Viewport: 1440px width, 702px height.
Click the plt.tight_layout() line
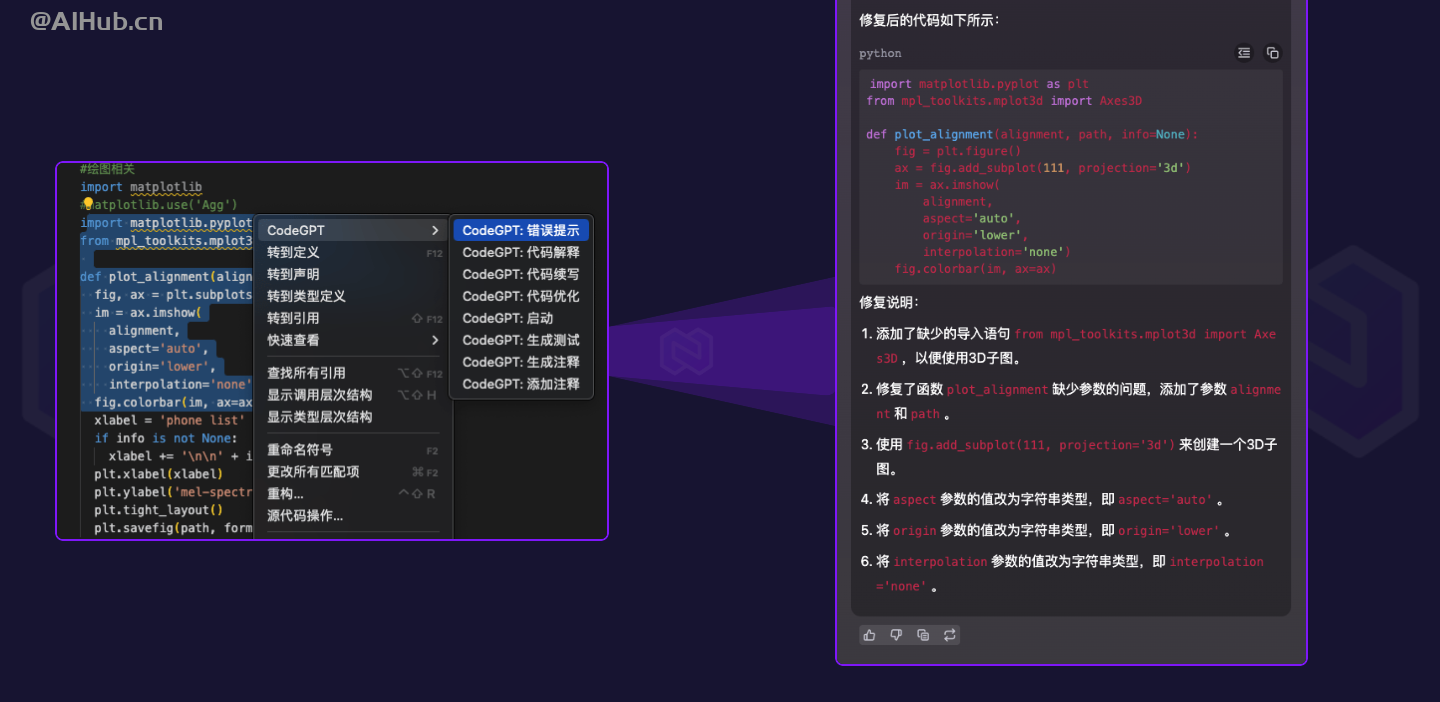point(159,510)
